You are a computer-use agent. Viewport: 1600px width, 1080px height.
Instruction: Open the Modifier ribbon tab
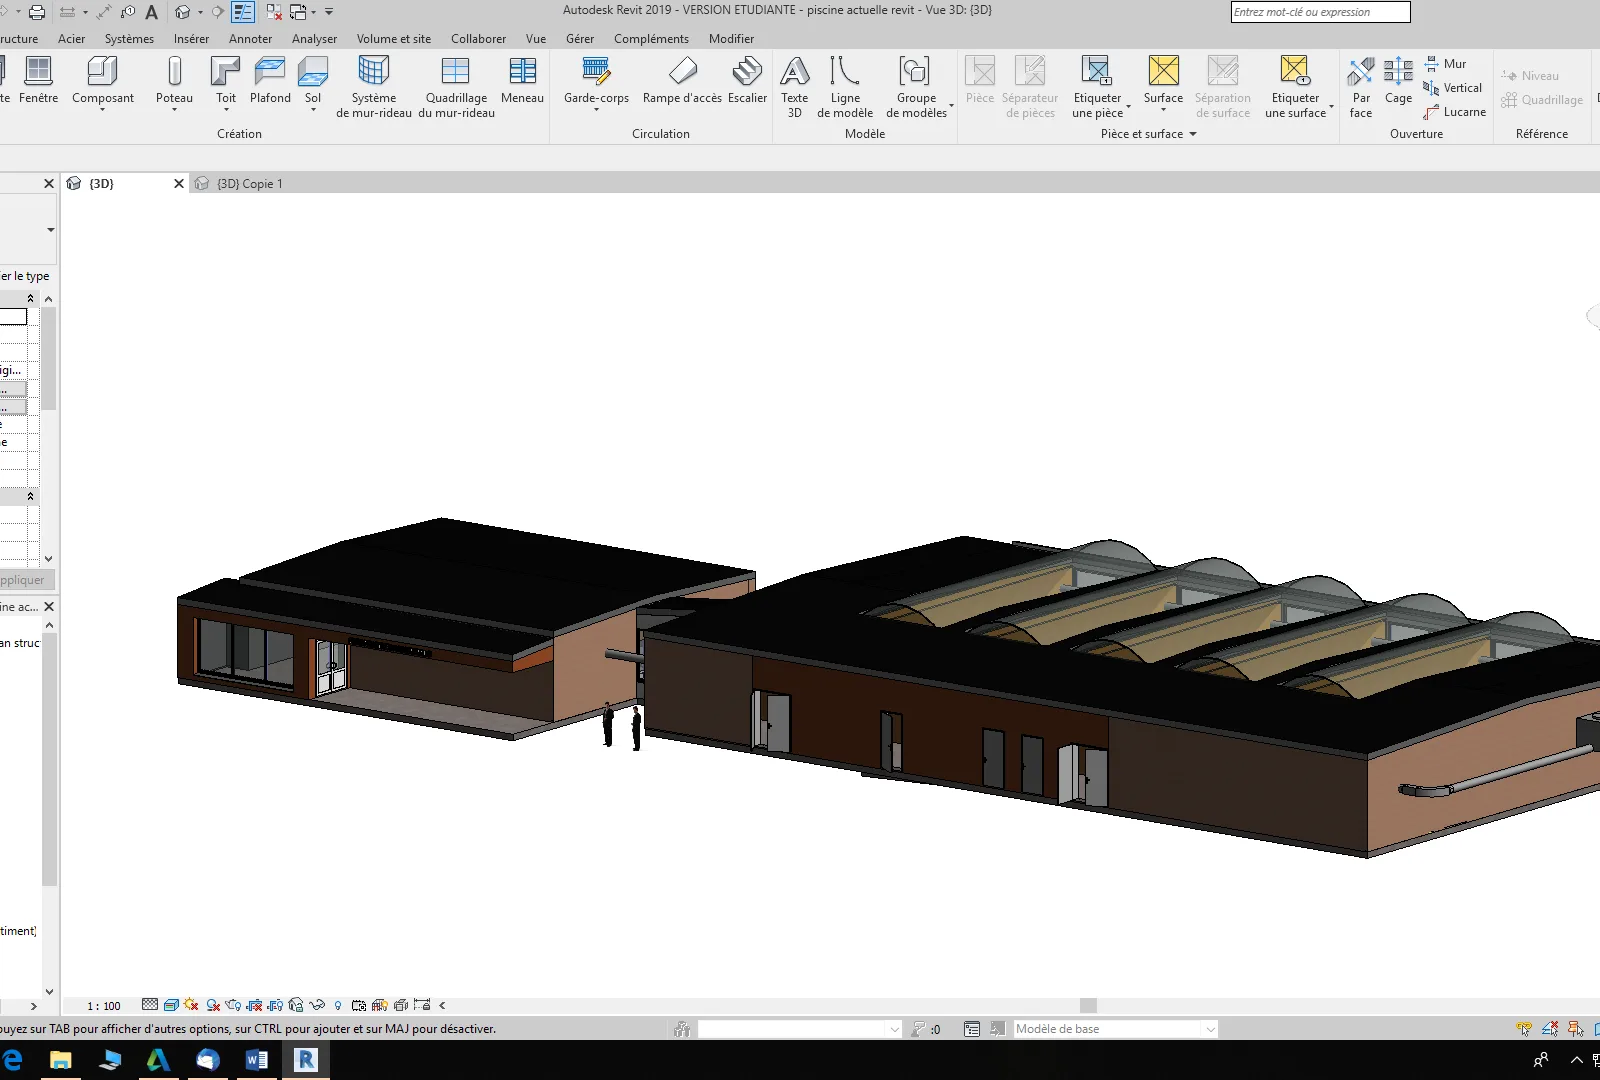point(731,39)
